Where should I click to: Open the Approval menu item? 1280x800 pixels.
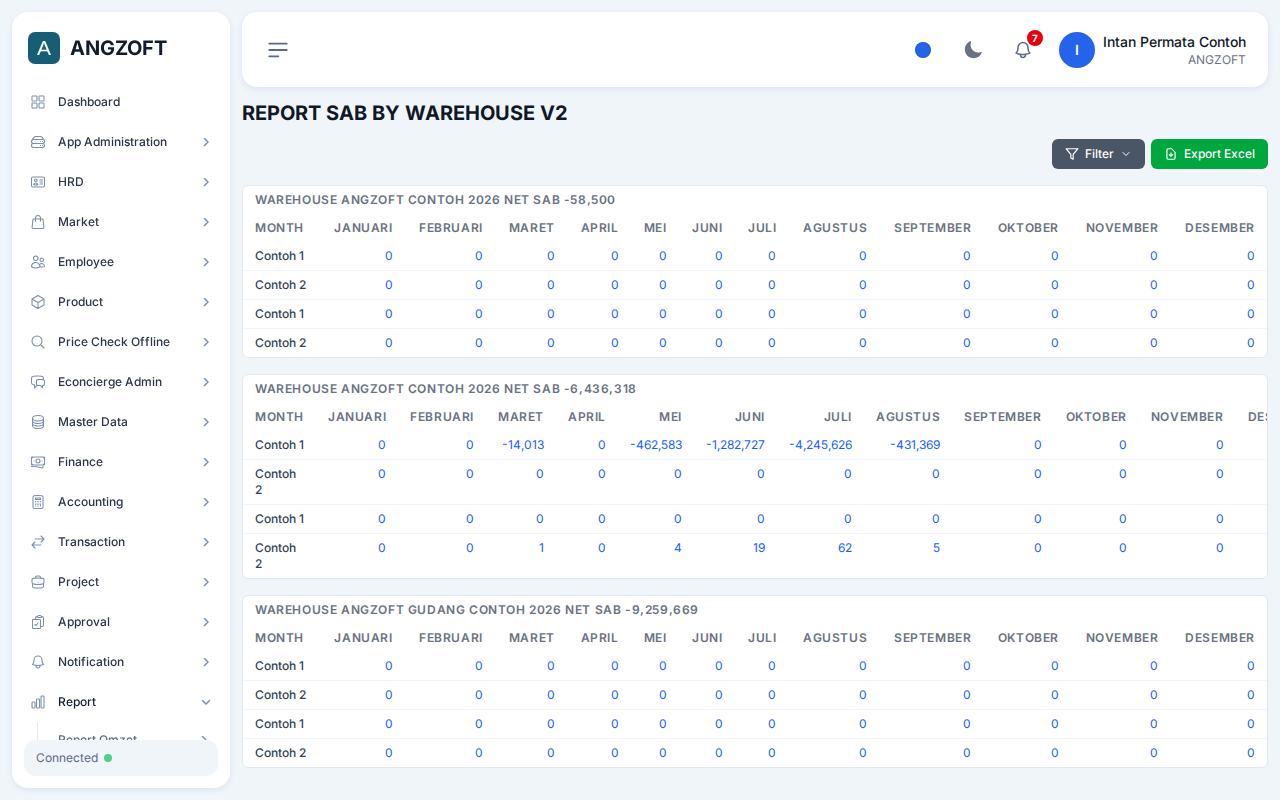pos(121,622)
